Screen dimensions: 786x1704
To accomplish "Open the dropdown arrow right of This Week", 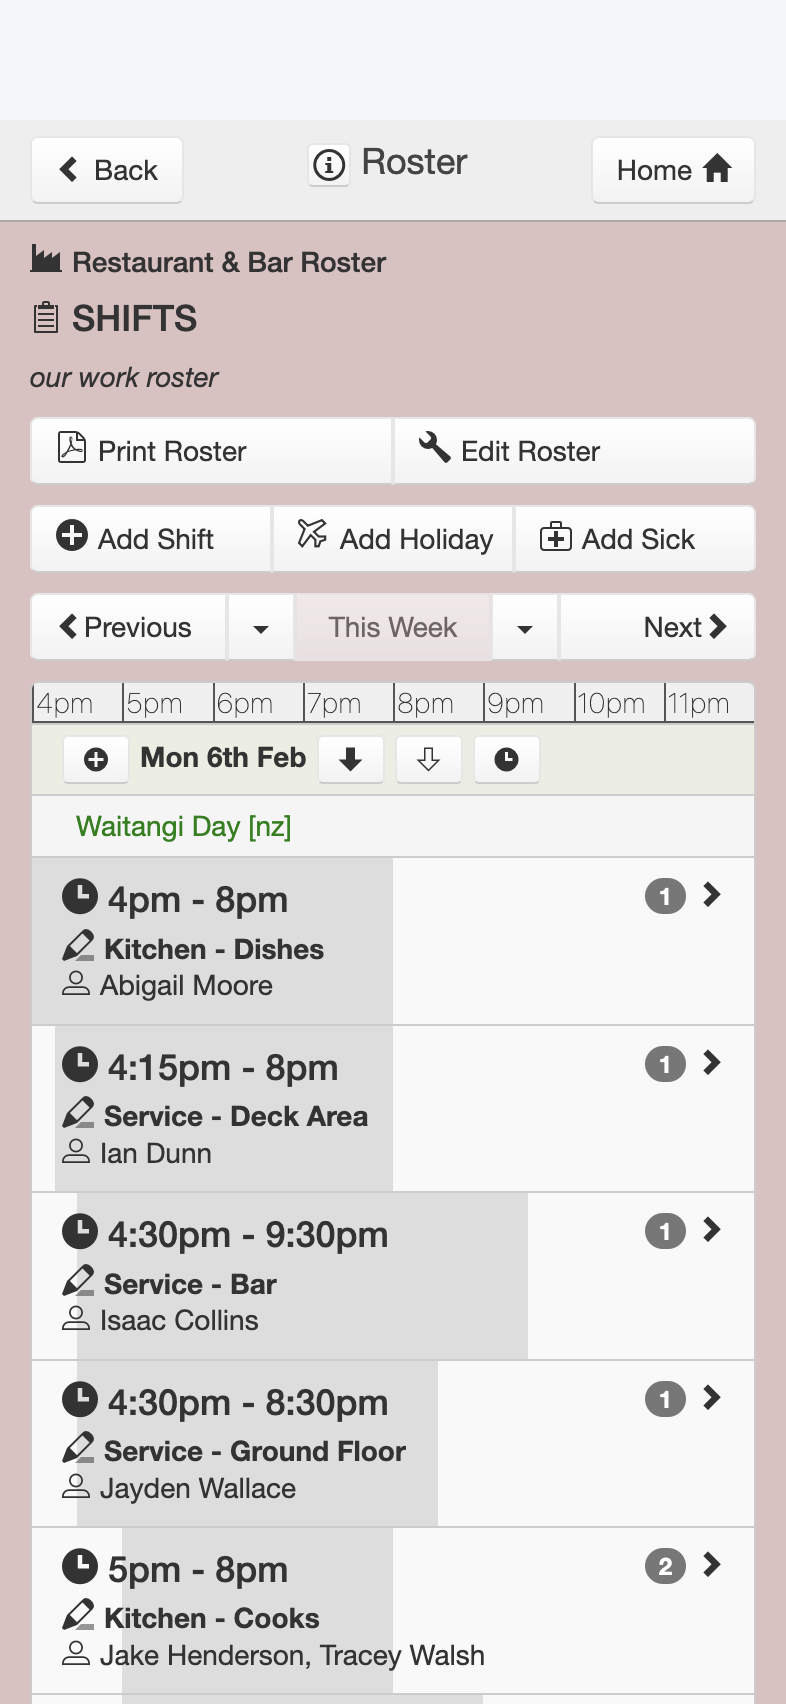I will 524,628.
